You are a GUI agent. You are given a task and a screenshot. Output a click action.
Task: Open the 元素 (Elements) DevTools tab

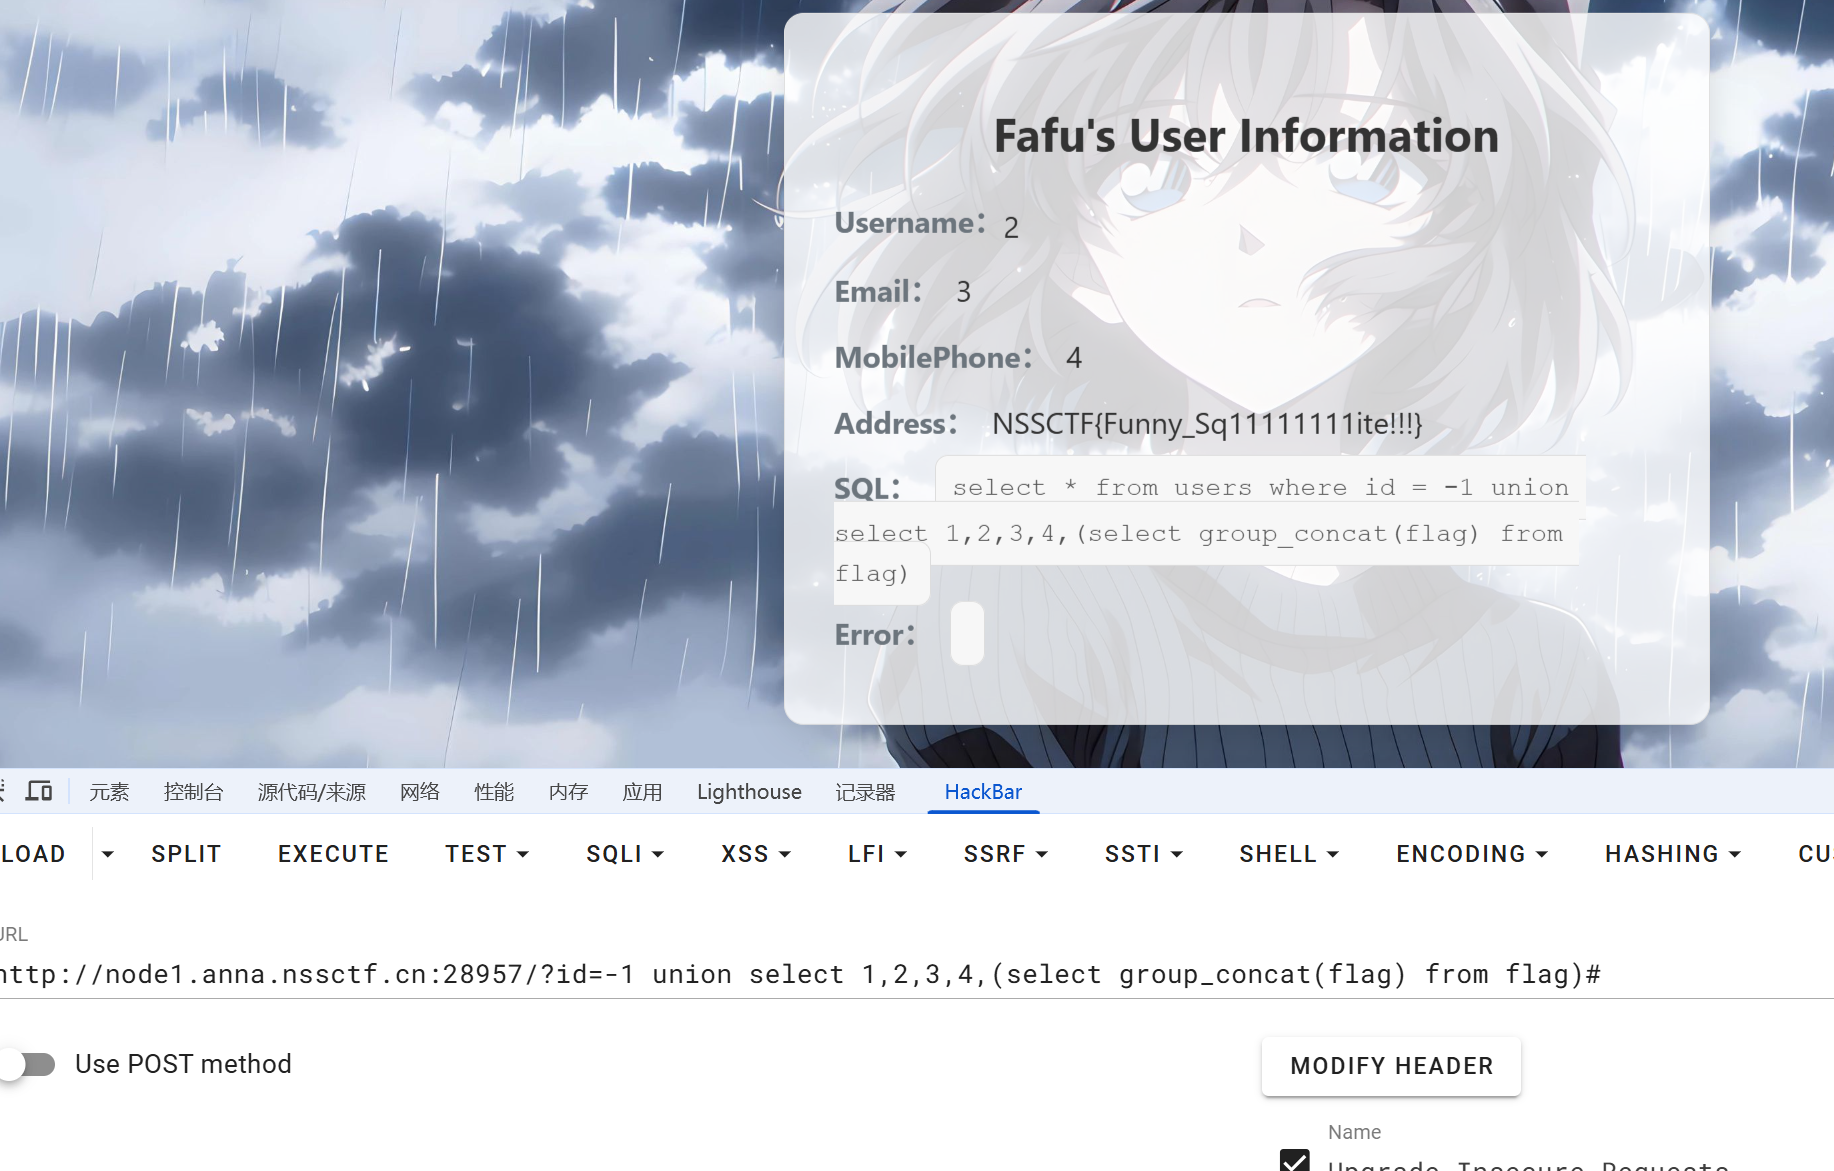[109, 792]
